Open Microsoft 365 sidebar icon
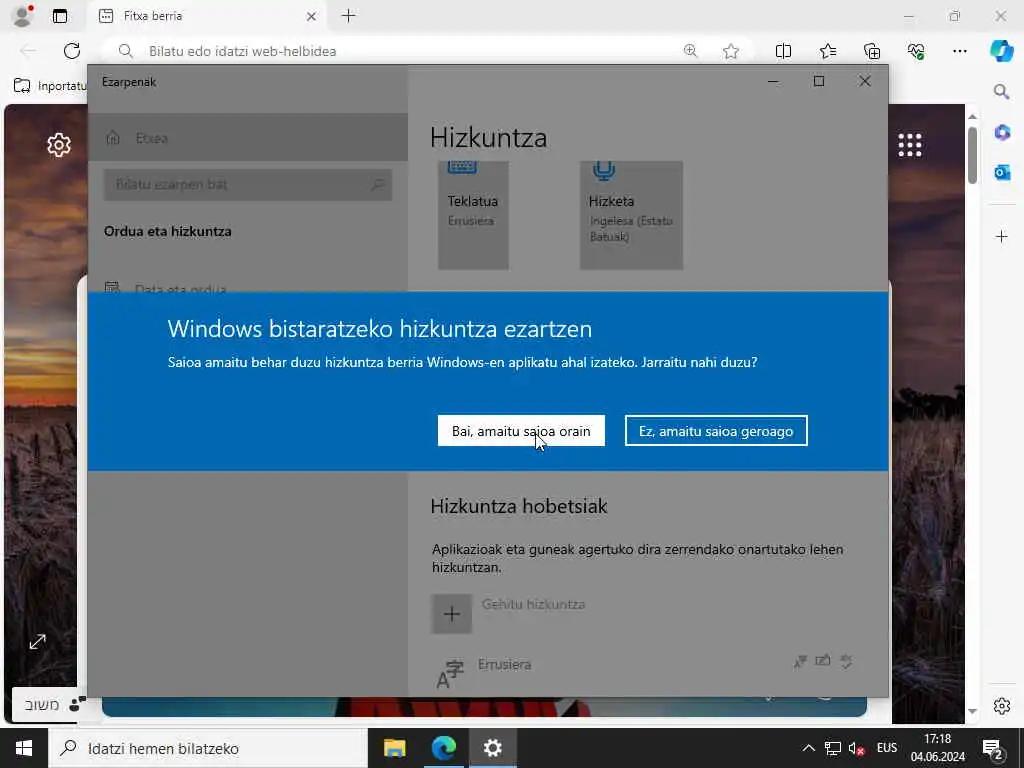The height and width of the screenshot is (768, 1024). (1002, 133)
